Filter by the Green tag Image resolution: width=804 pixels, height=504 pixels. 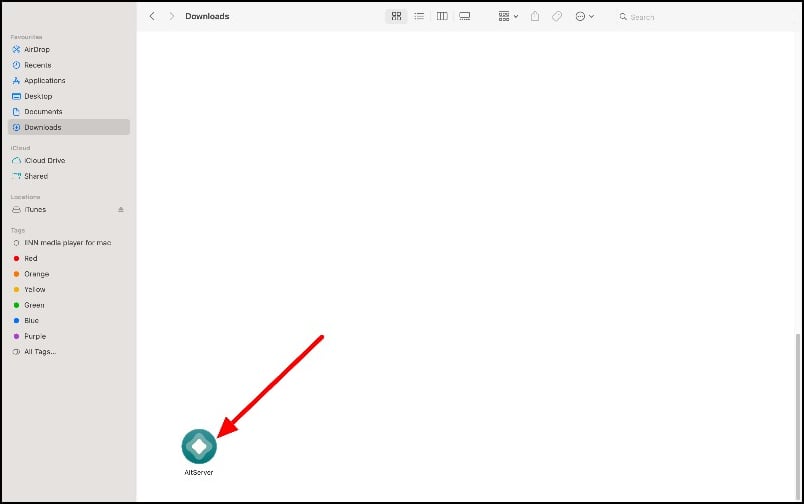click(69, 305)
